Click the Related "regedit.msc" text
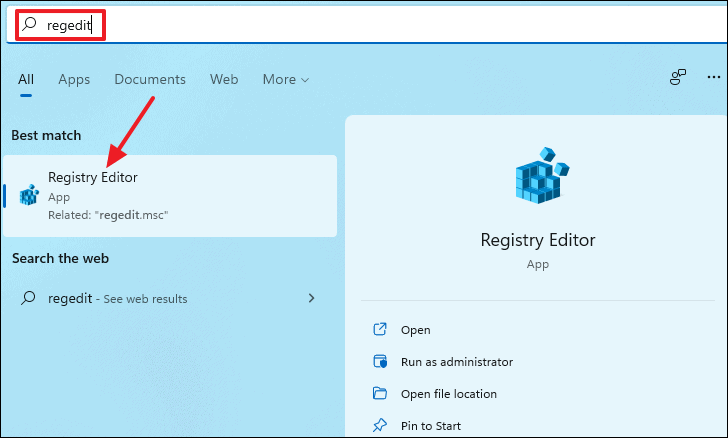The image size is (728, 438). click(108, 215)
